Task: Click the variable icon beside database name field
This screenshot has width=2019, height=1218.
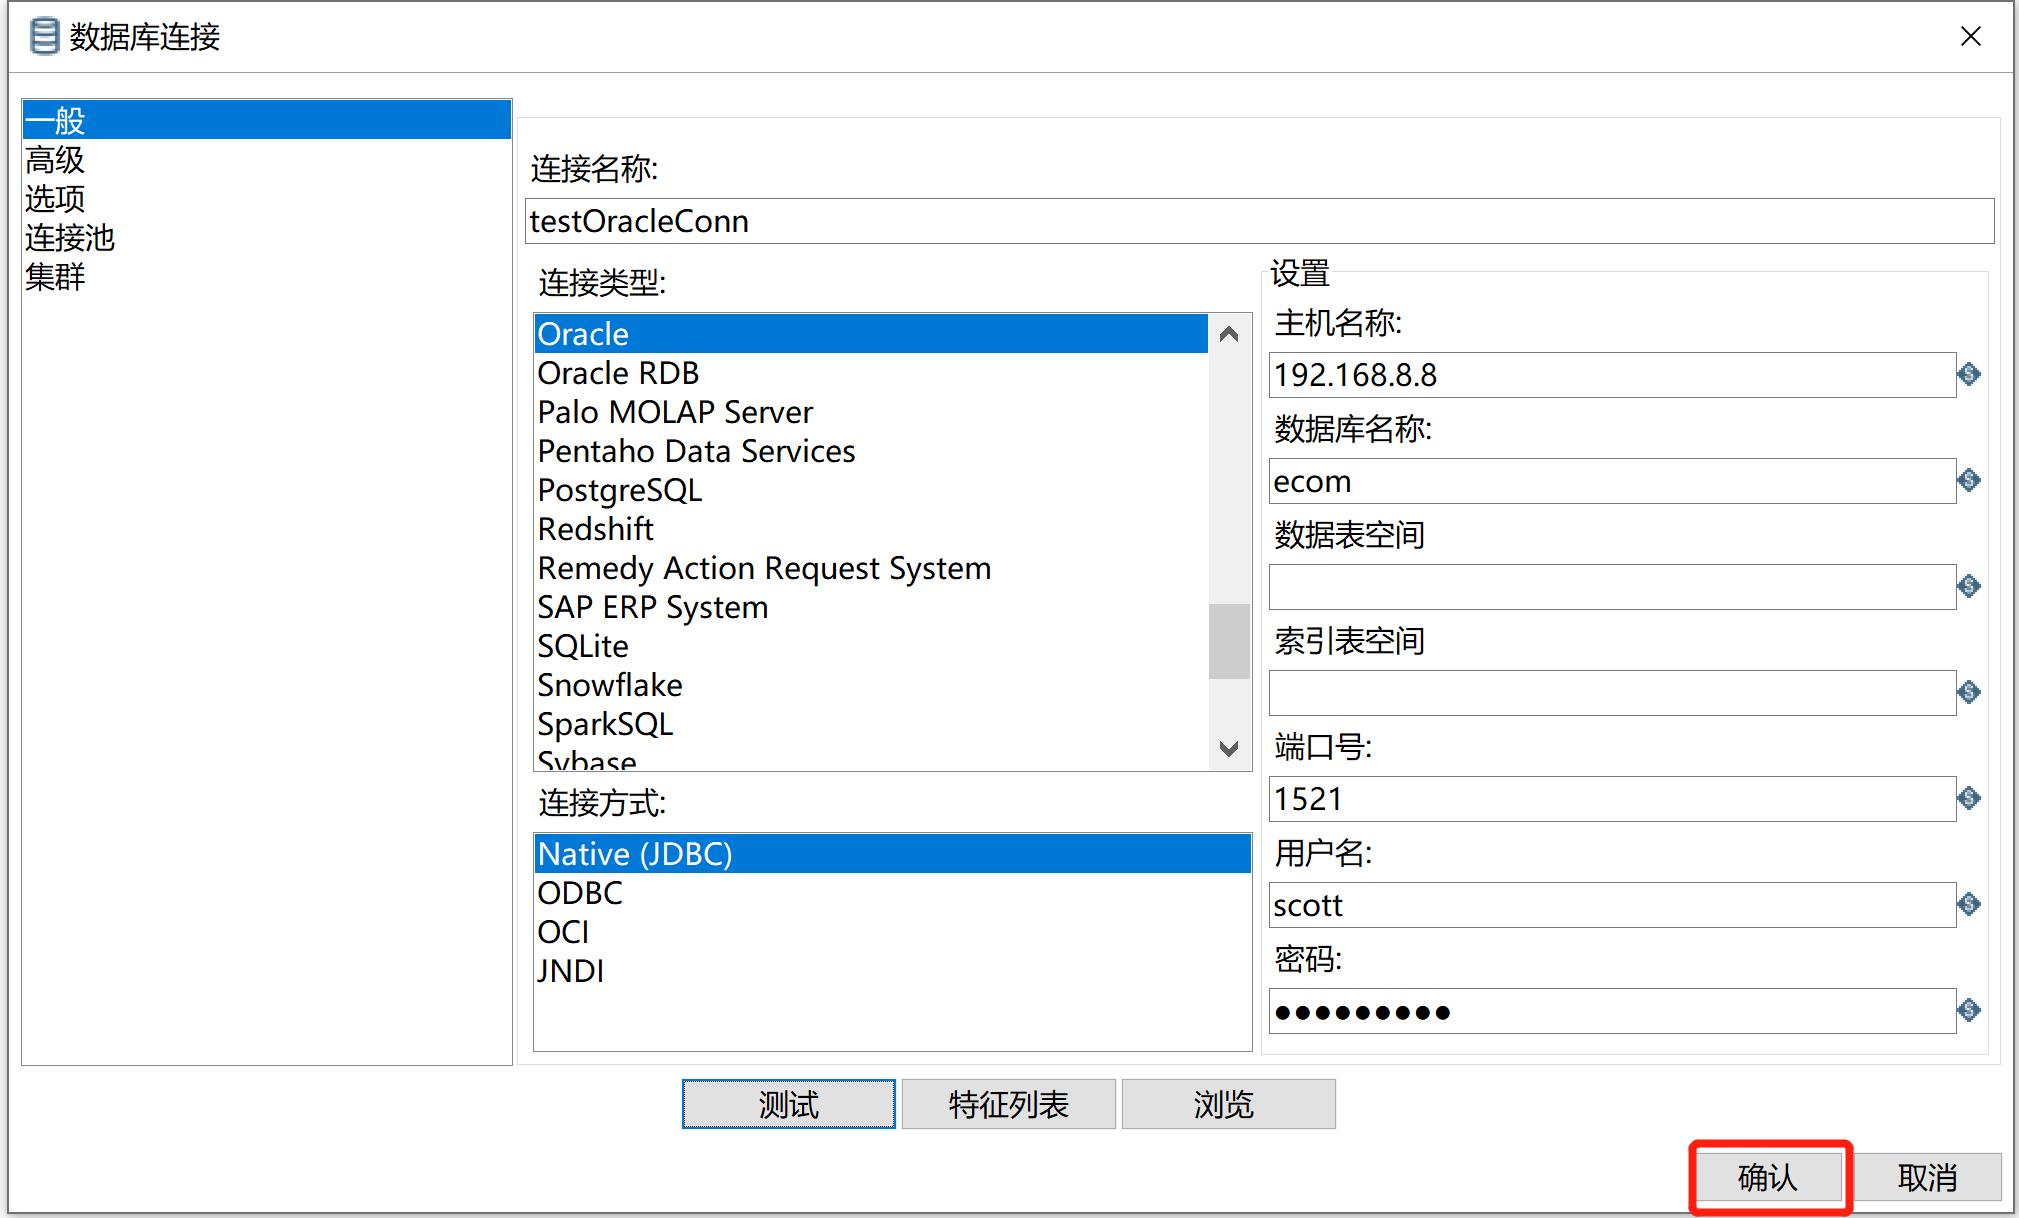Action: point(1969,480)
